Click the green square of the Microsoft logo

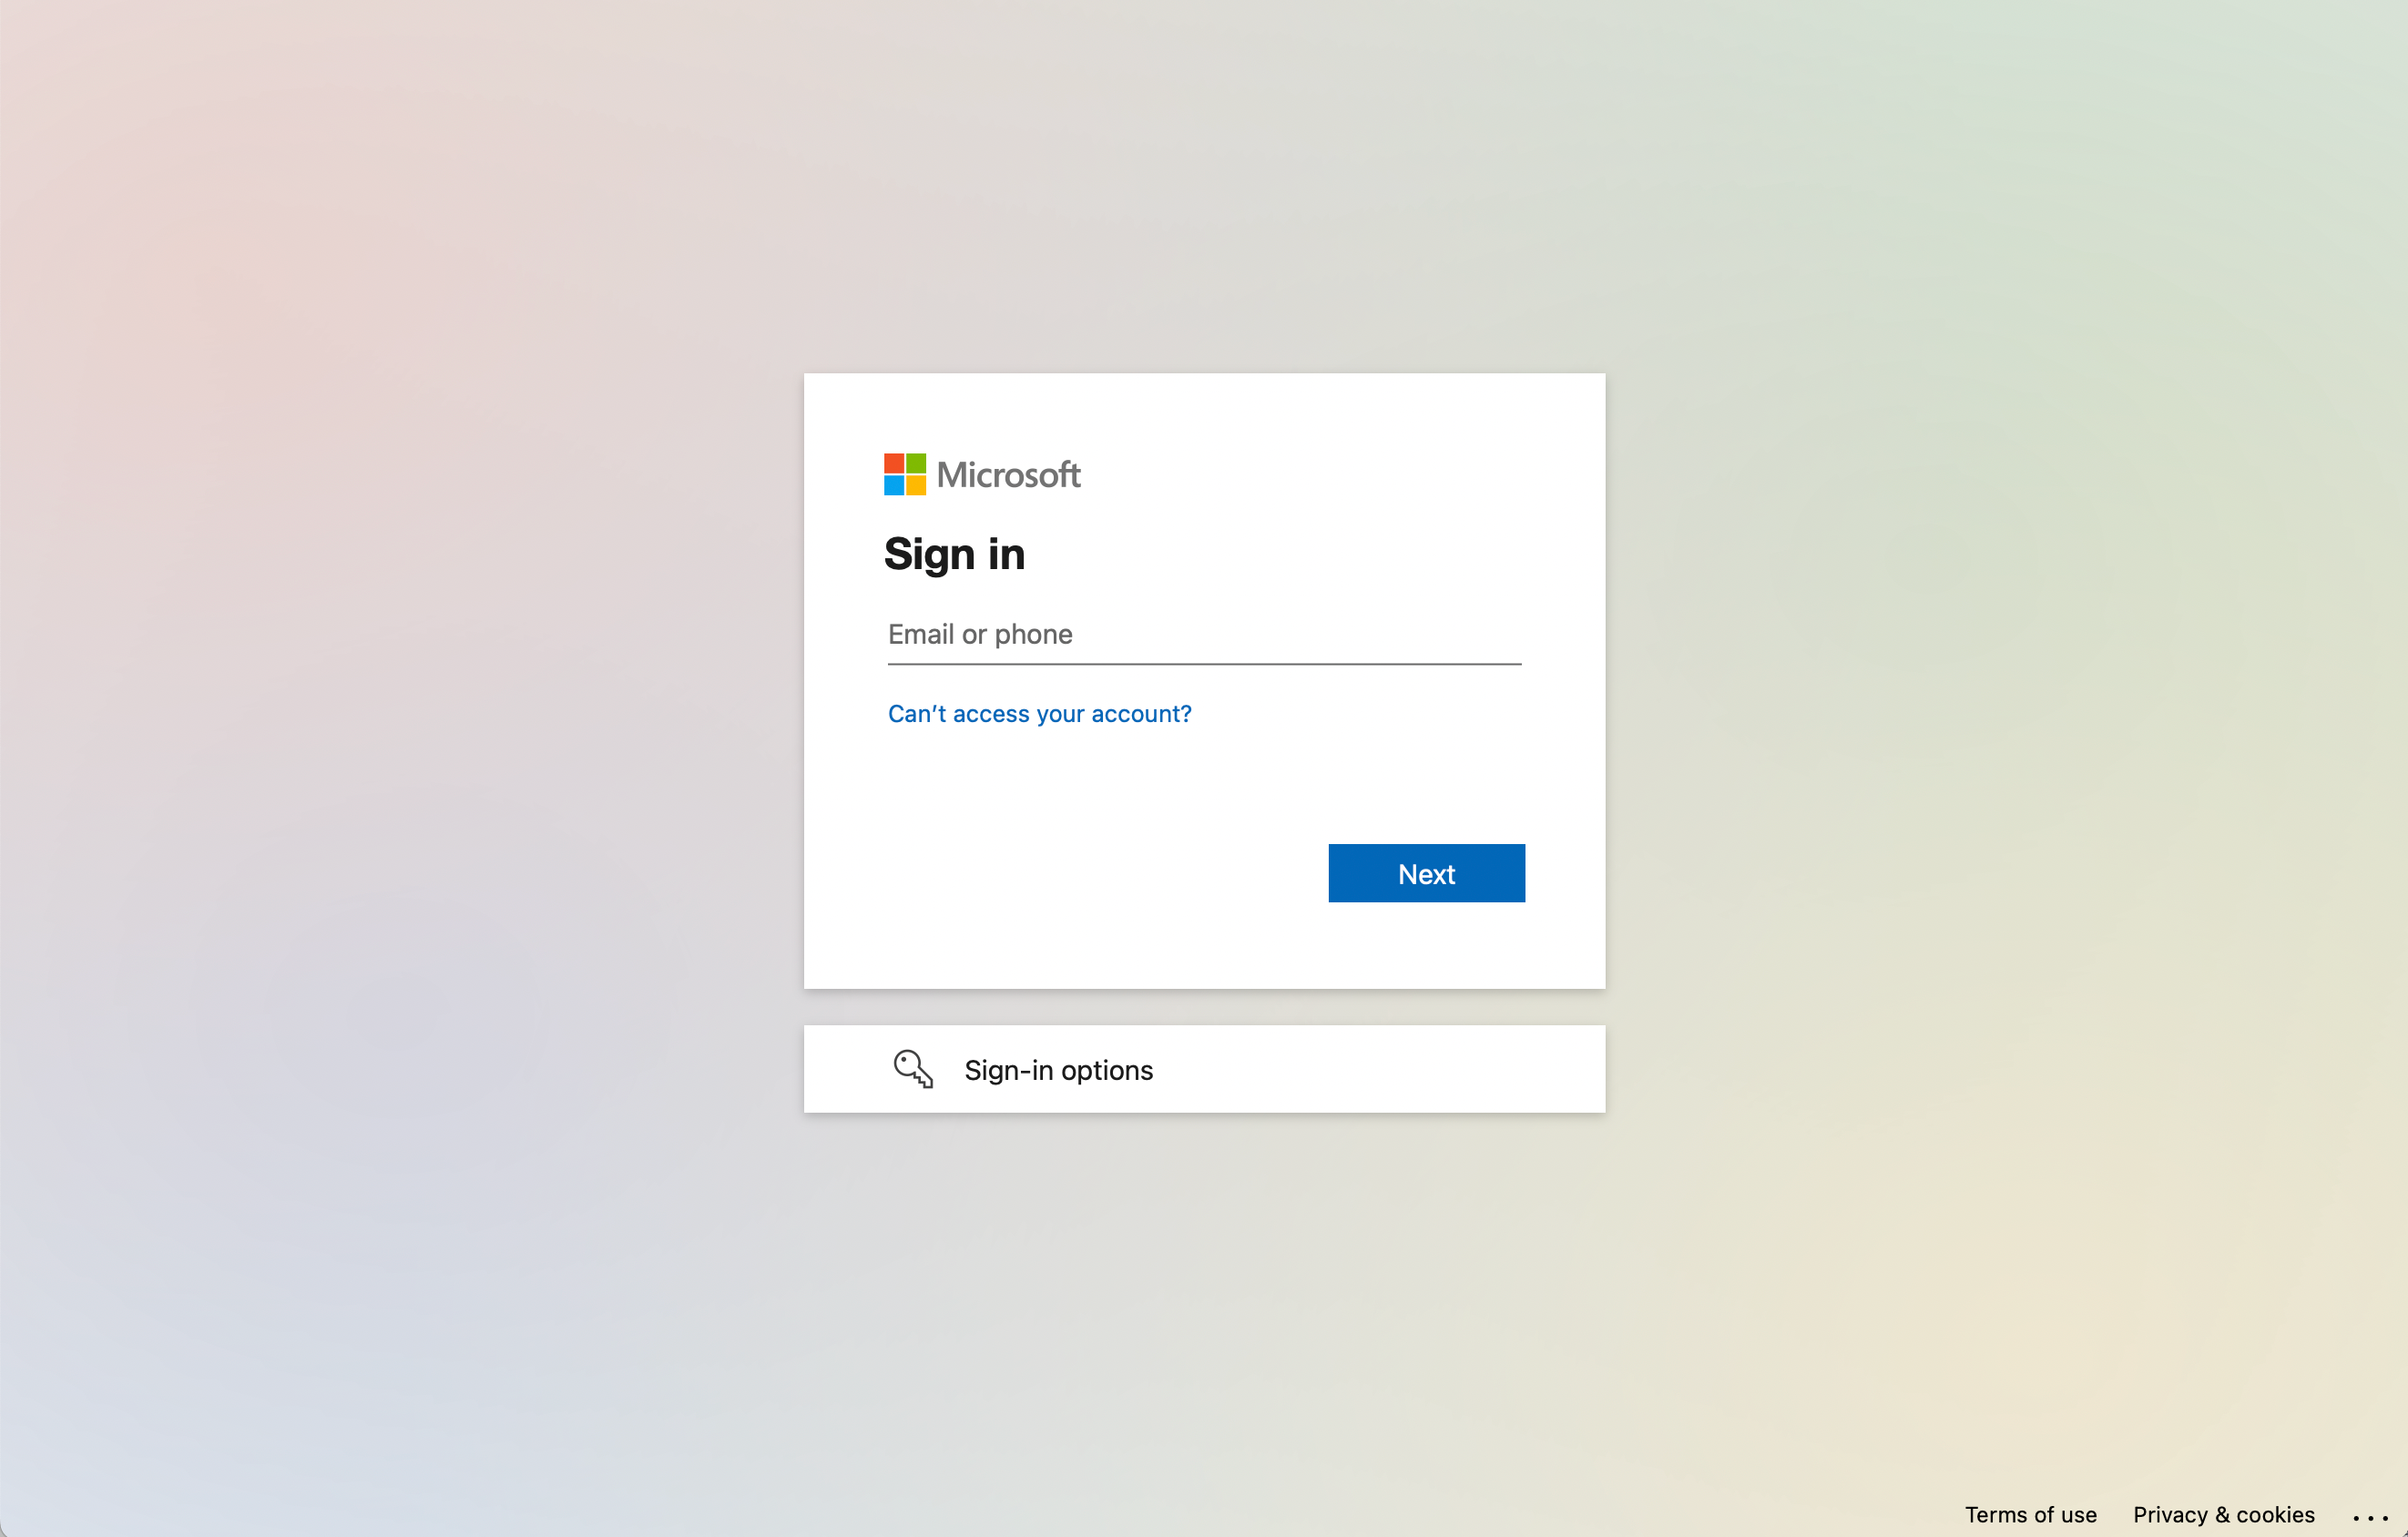click(x=916, y=463)
